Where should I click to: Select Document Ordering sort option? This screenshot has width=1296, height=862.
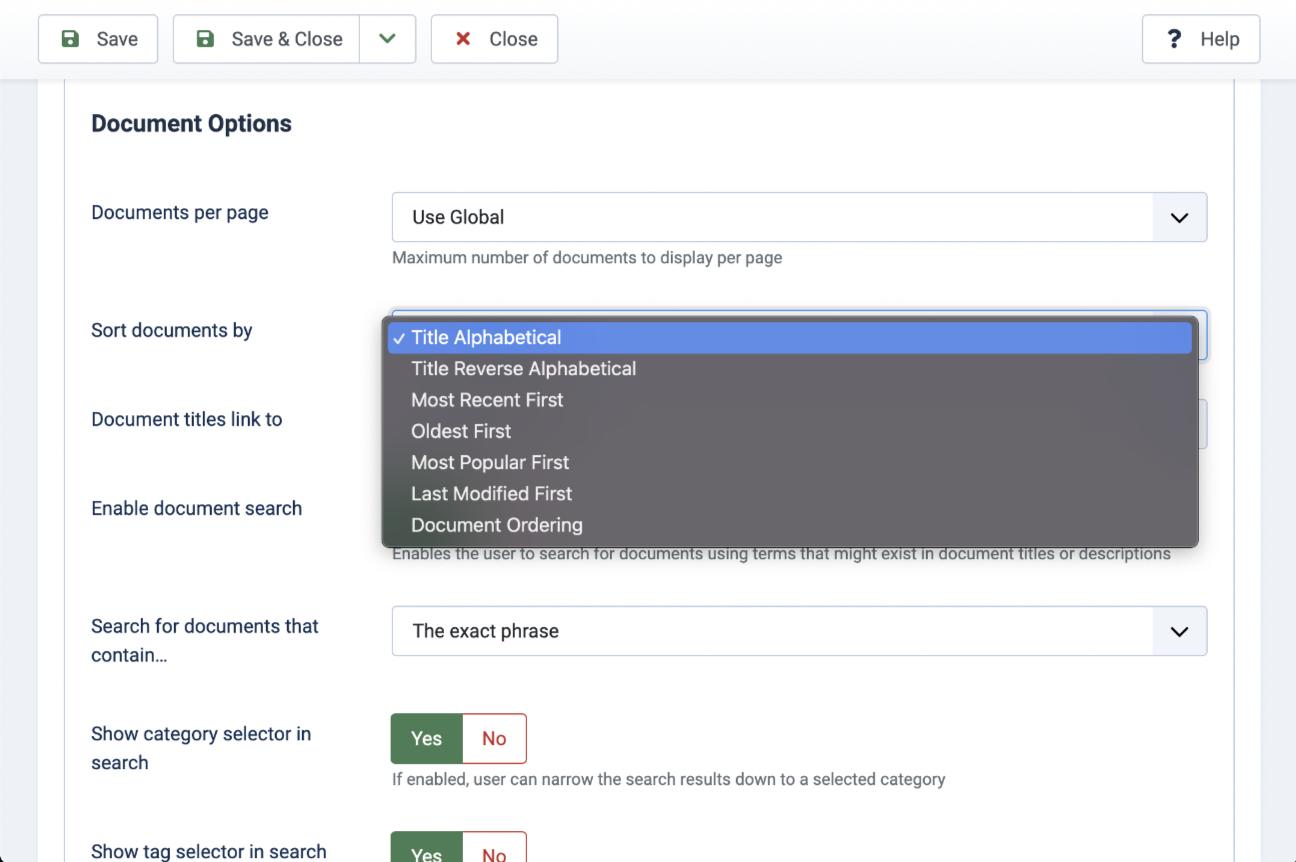pyautogui.click(x=496, y=525)
